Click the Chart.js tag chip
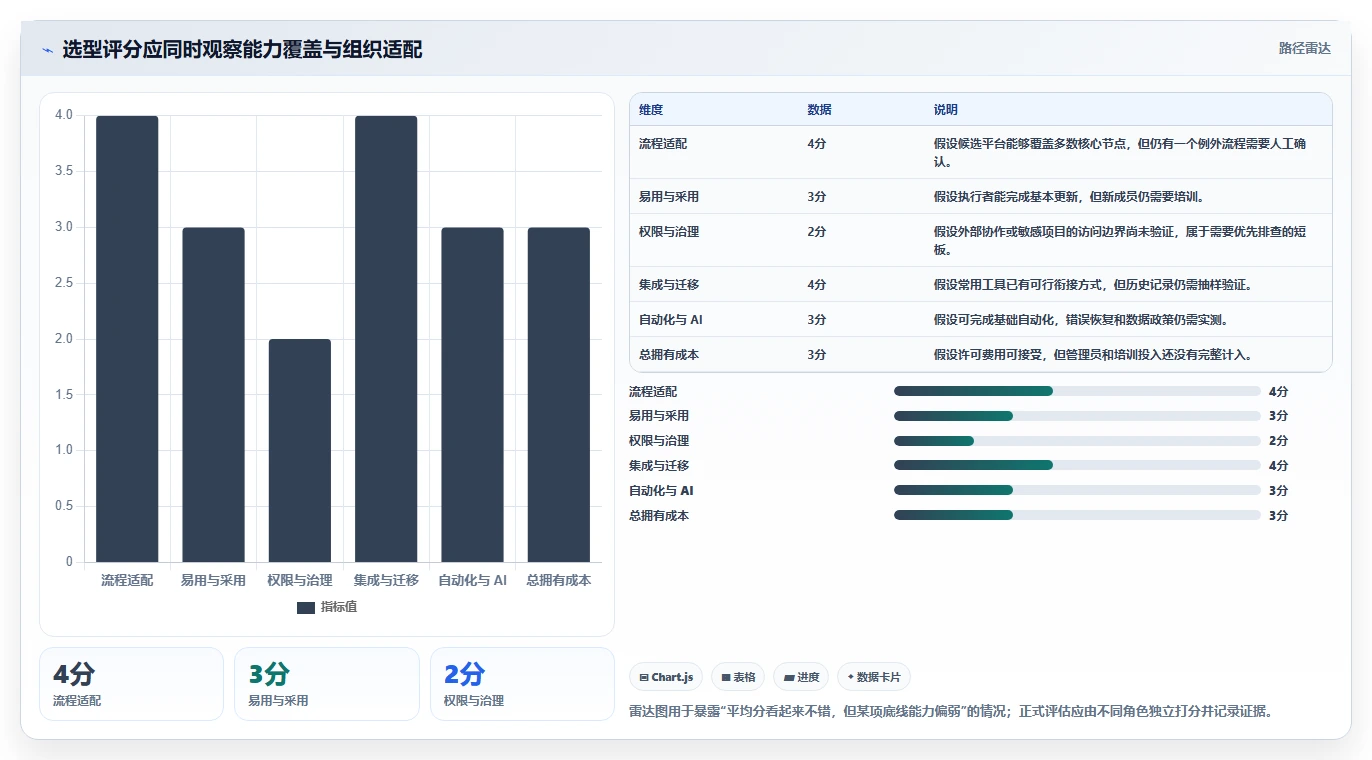The height and width of the screenshot is (760, 1372). tap(666, 677)
